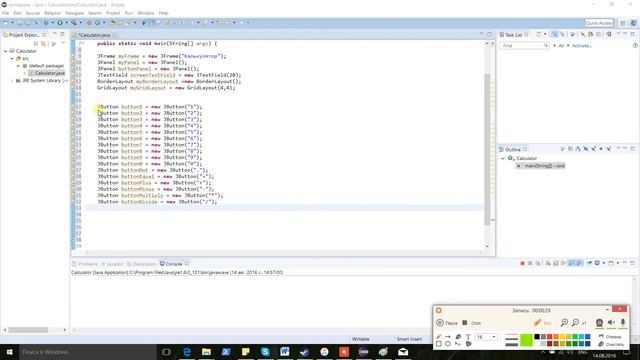Select the rectangle shape tool in recorder
This screenshot has width=640, height=360.
[x=439, y=344]
